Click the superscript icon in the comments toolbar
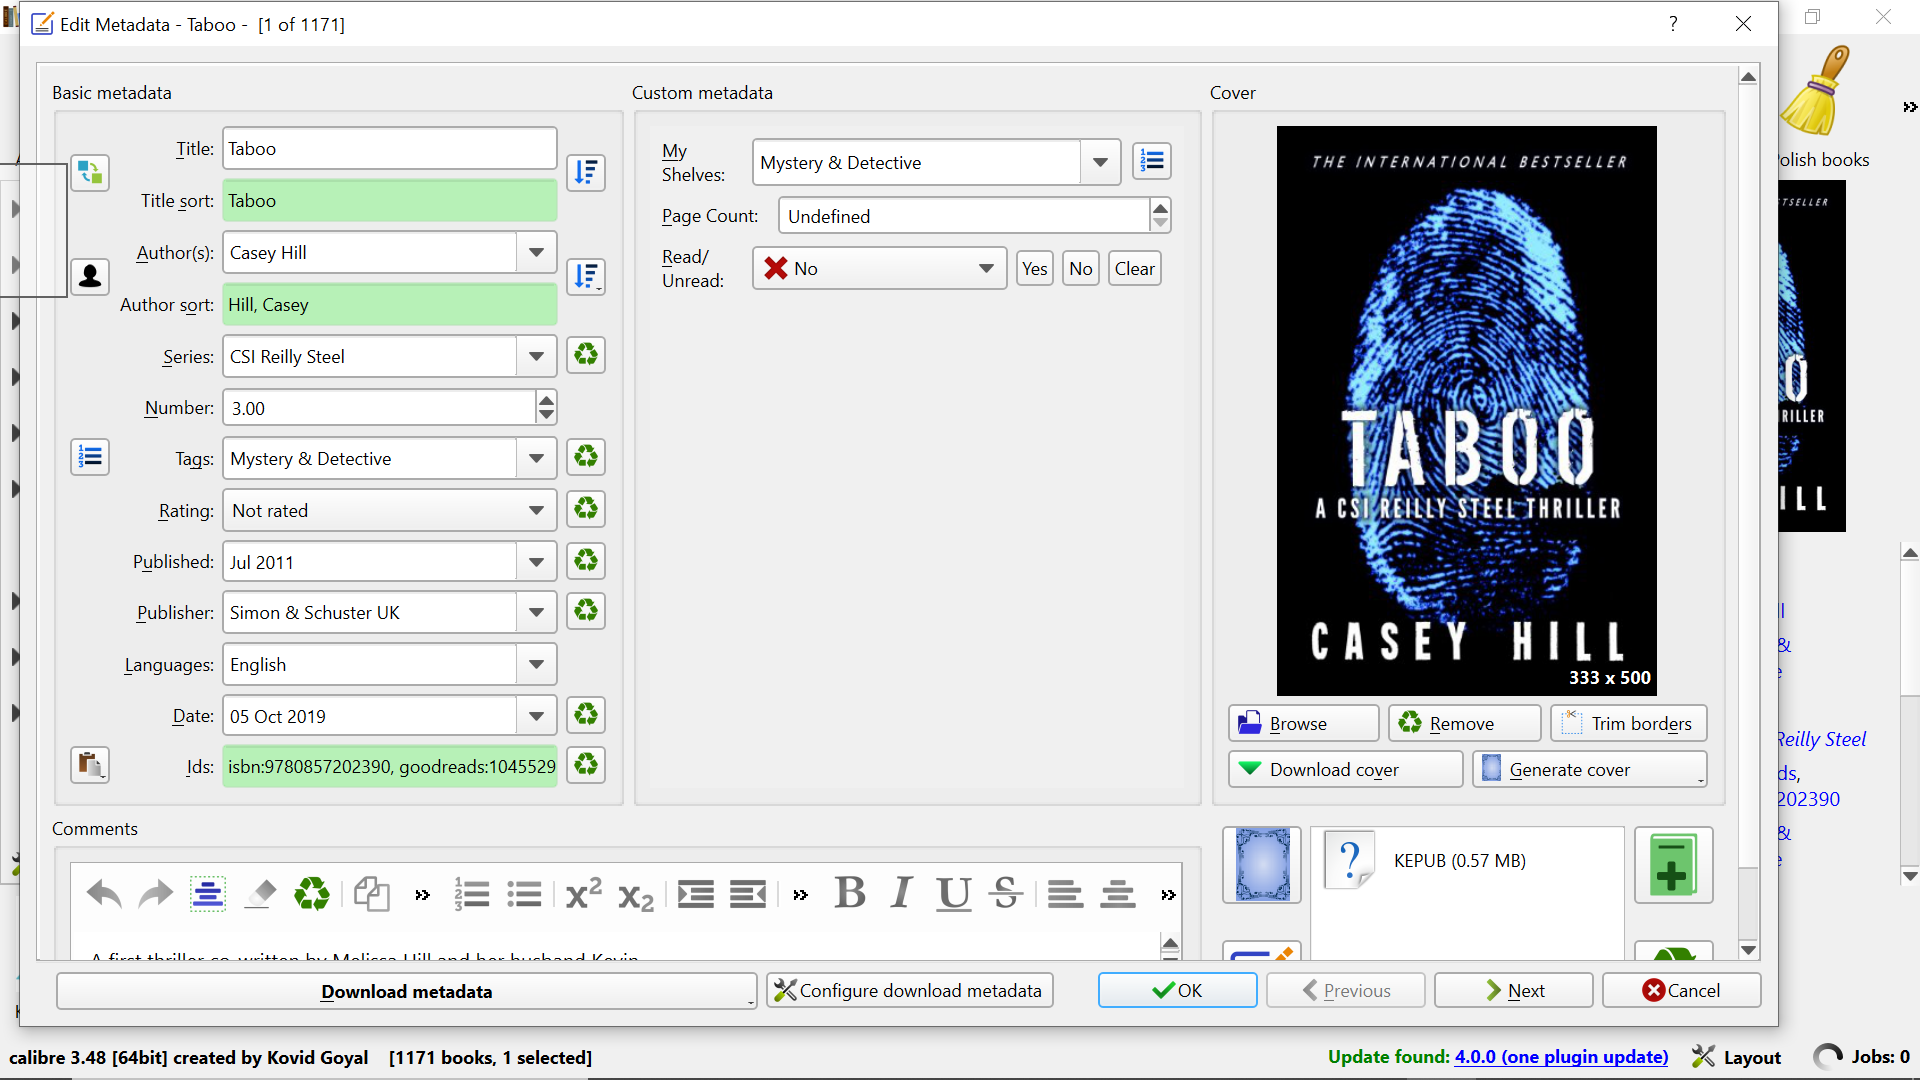The image size is (1920, 1080). point(583,893)
